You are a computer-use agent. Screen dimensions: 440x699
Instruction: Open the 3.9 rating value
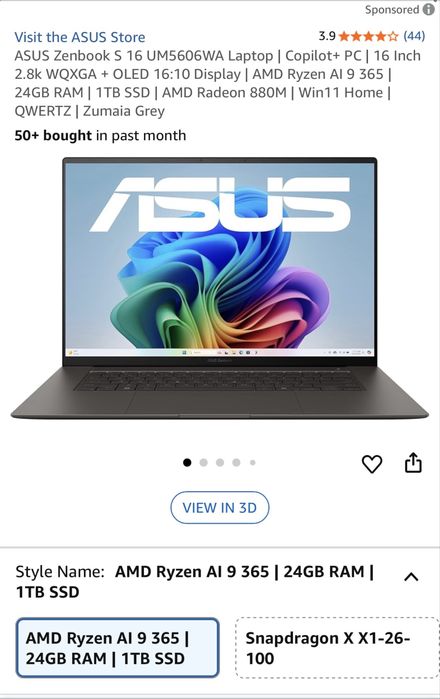click(327, 36)
